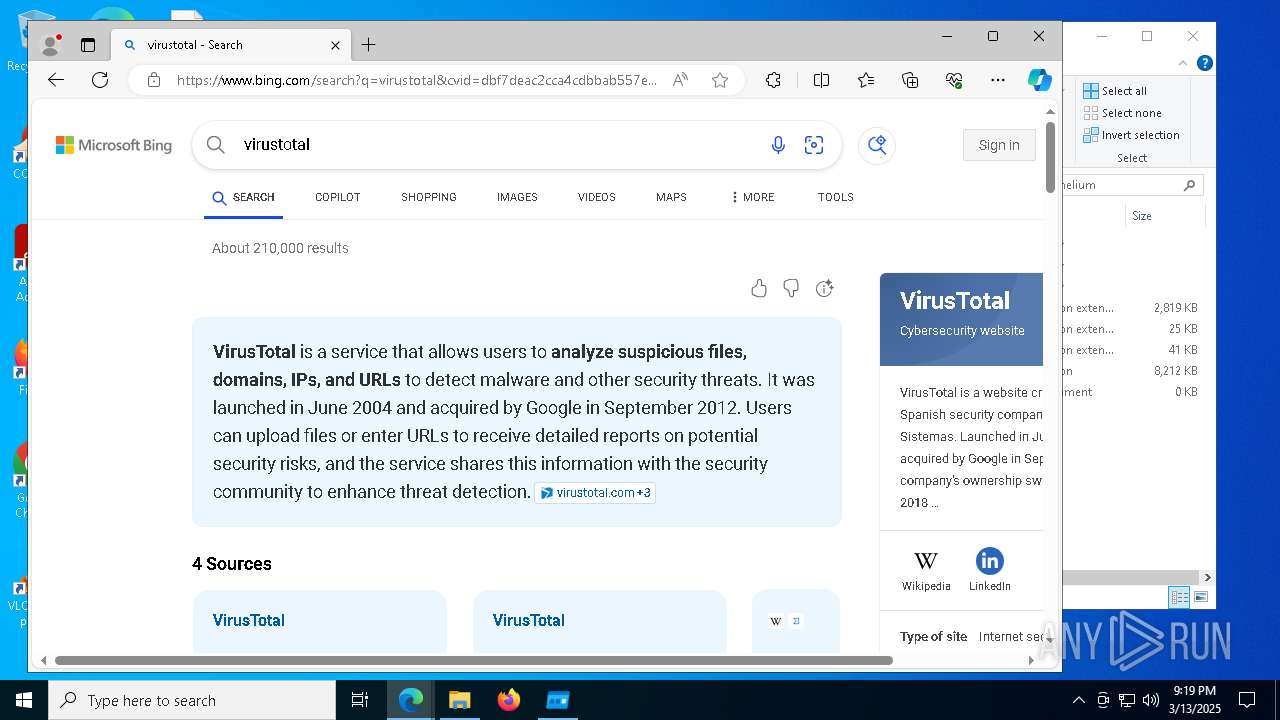1280x720 pixels.
Task: Click the Sign in button
Action: click(999, 145)
